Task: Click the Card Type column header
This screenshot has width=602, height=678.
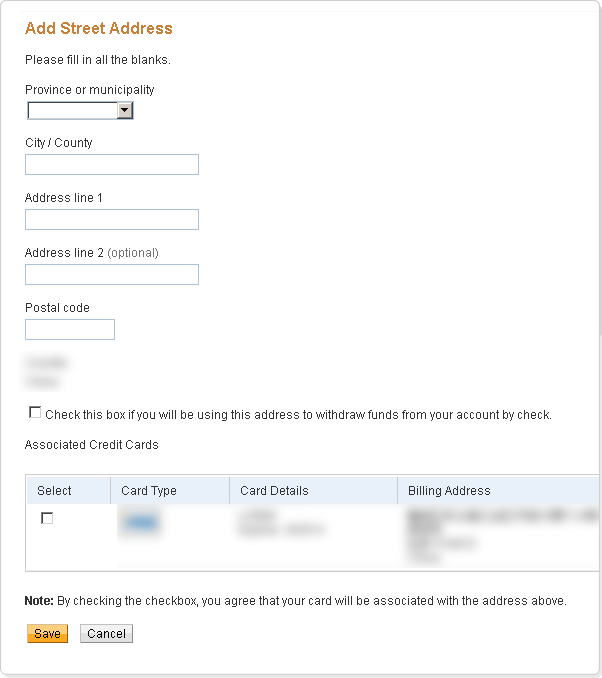Action: pyautogui.click(x=149, y=491)
